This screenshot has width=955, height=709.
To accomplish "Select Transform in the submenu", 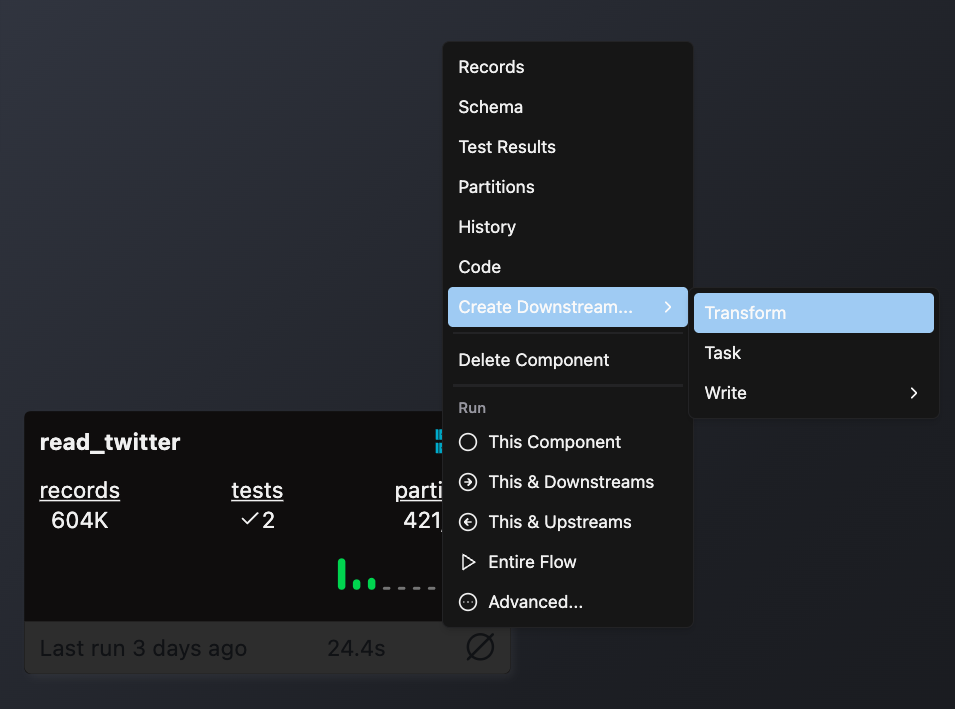I will (x=814, y=313).
